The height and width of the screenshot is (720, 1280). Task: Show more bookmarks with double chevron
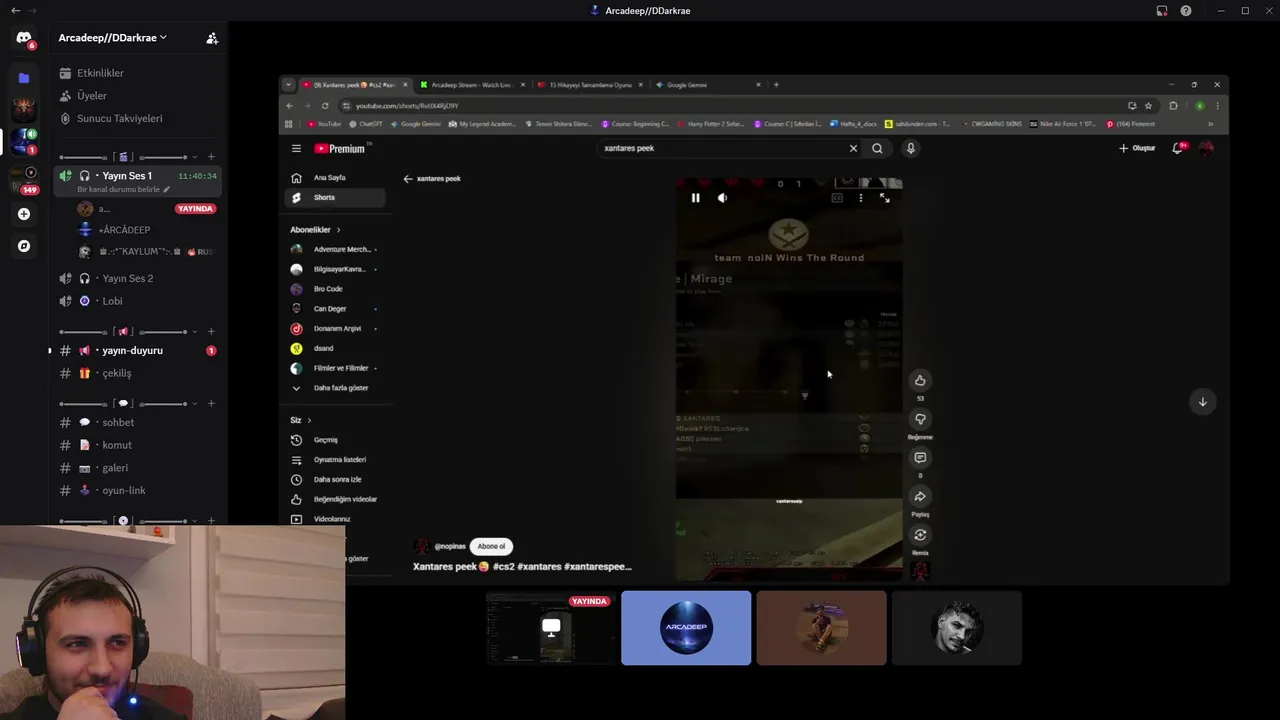(x=1210, y=124)
